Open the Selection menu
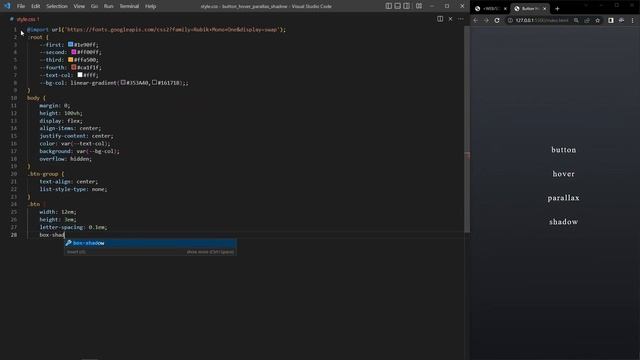The width and height of the screenshot is (640, 360). tap(57, 6)
